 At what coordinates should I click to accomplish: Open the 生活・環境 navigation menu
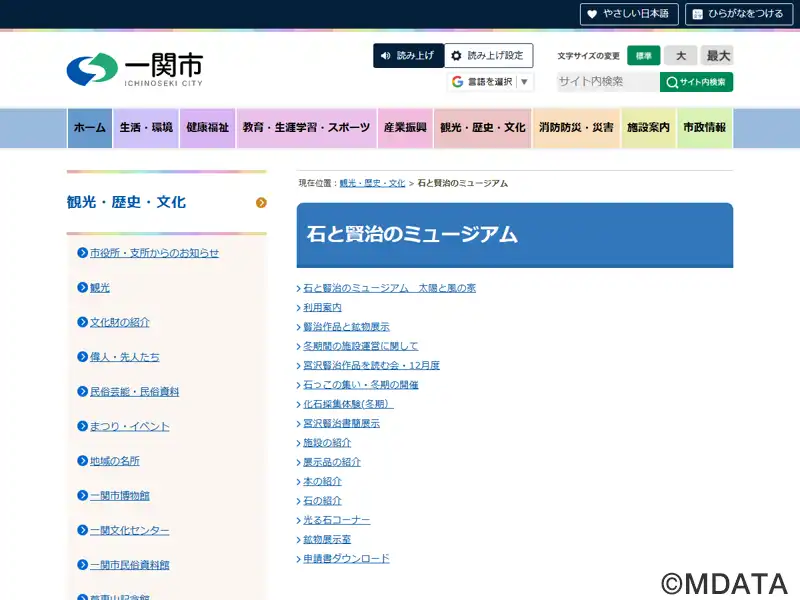146,128
